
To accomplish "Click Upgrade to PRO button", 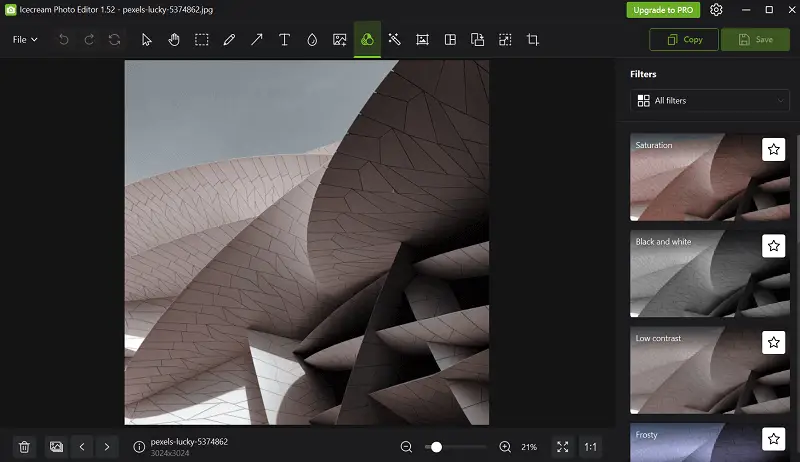I will coord(663,10).
